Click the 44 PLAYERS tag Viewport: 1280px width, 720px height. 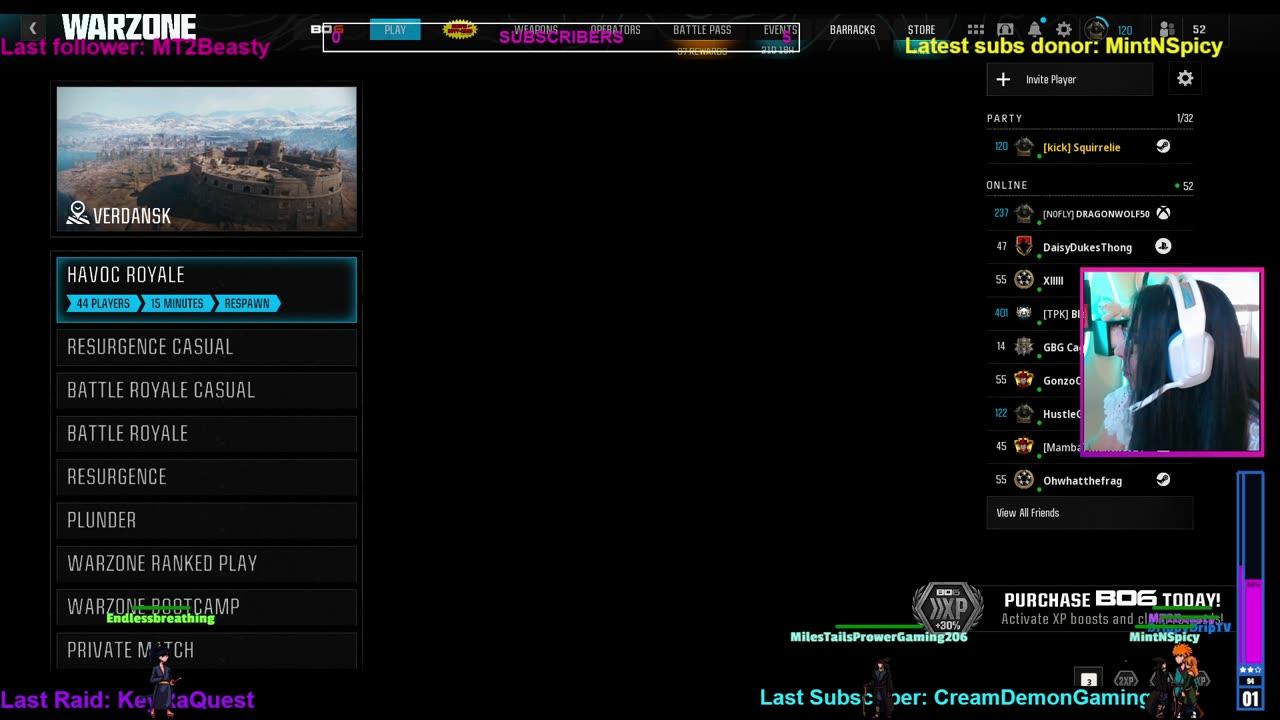tap(103, 303)
